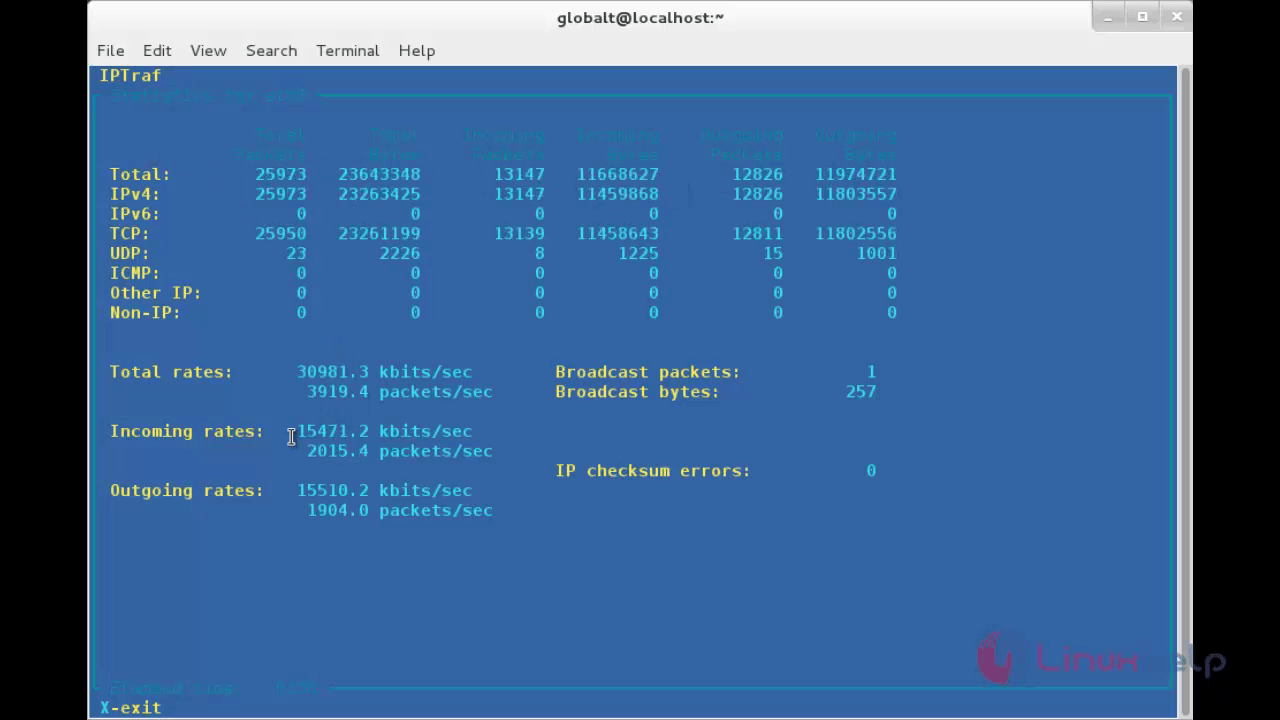This screenshot has width=1280, height=720.
Task: Click the 'Outgoing rates:' label
Action: pyautogui.click(x=187, y=490)
